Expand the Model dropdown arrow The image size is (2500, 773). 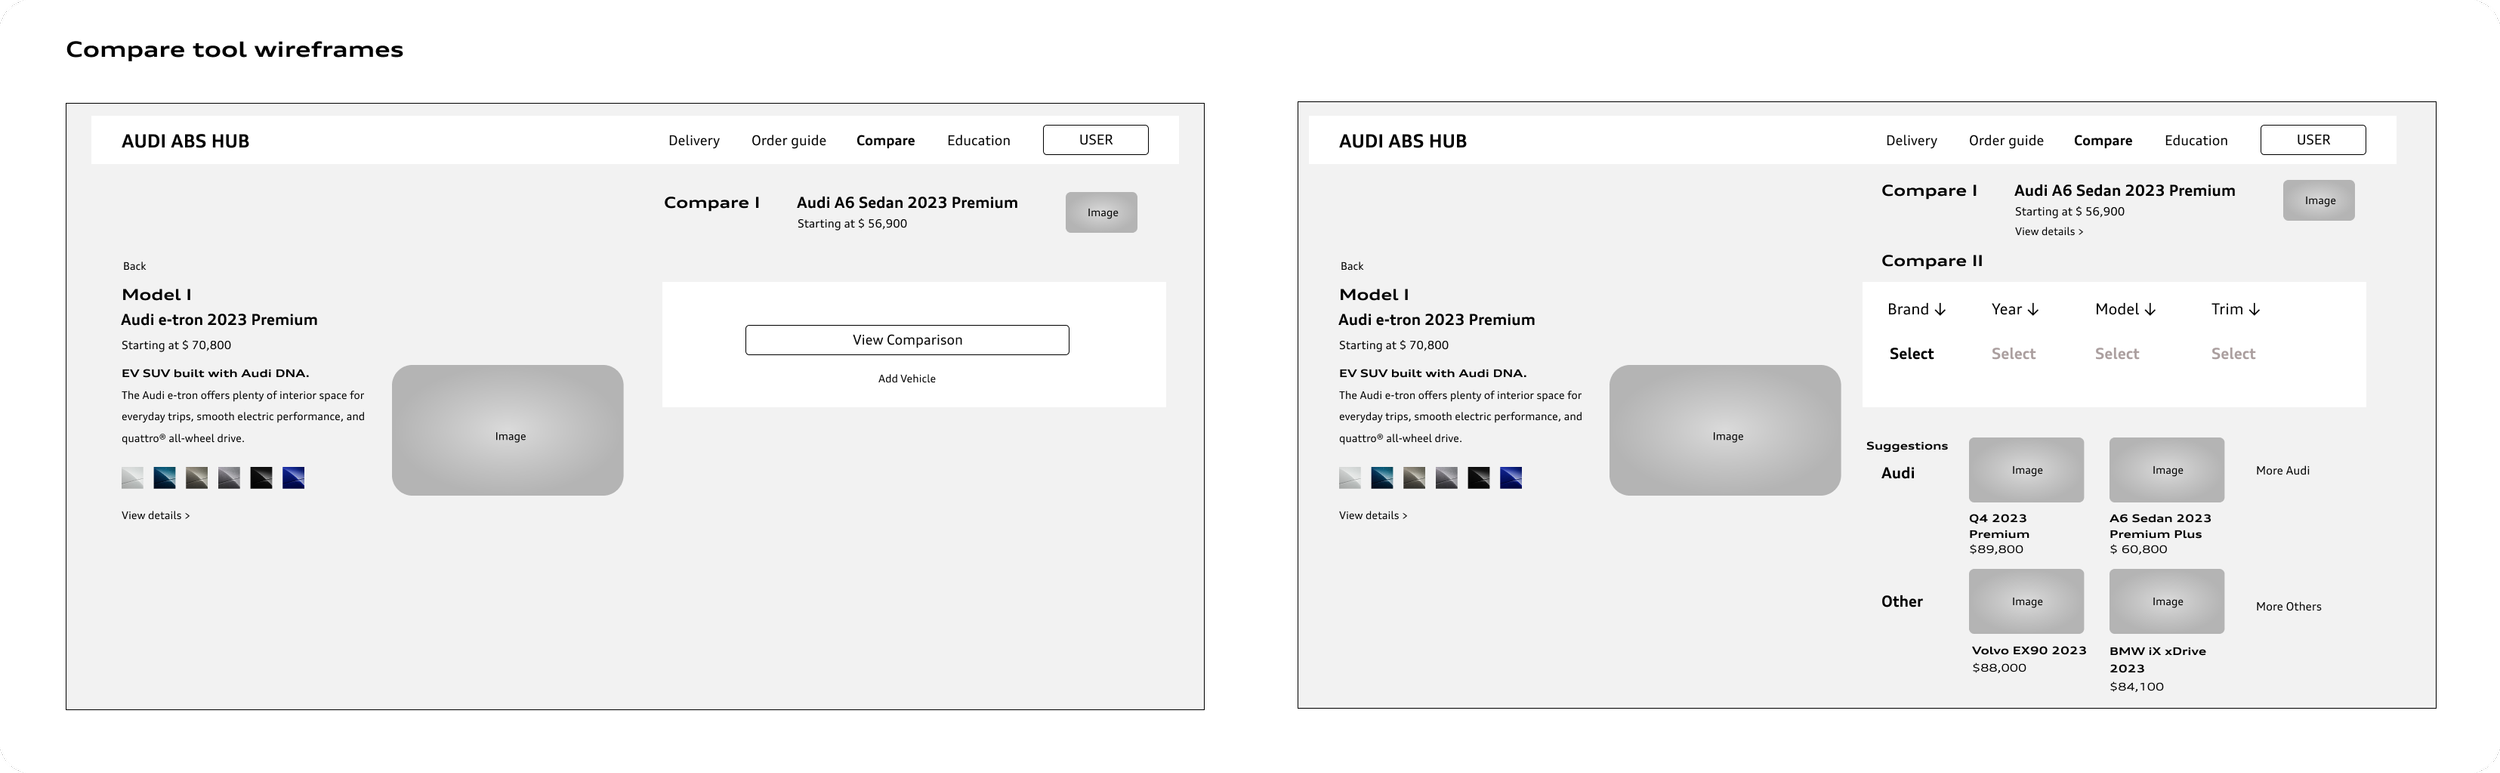2150,310
